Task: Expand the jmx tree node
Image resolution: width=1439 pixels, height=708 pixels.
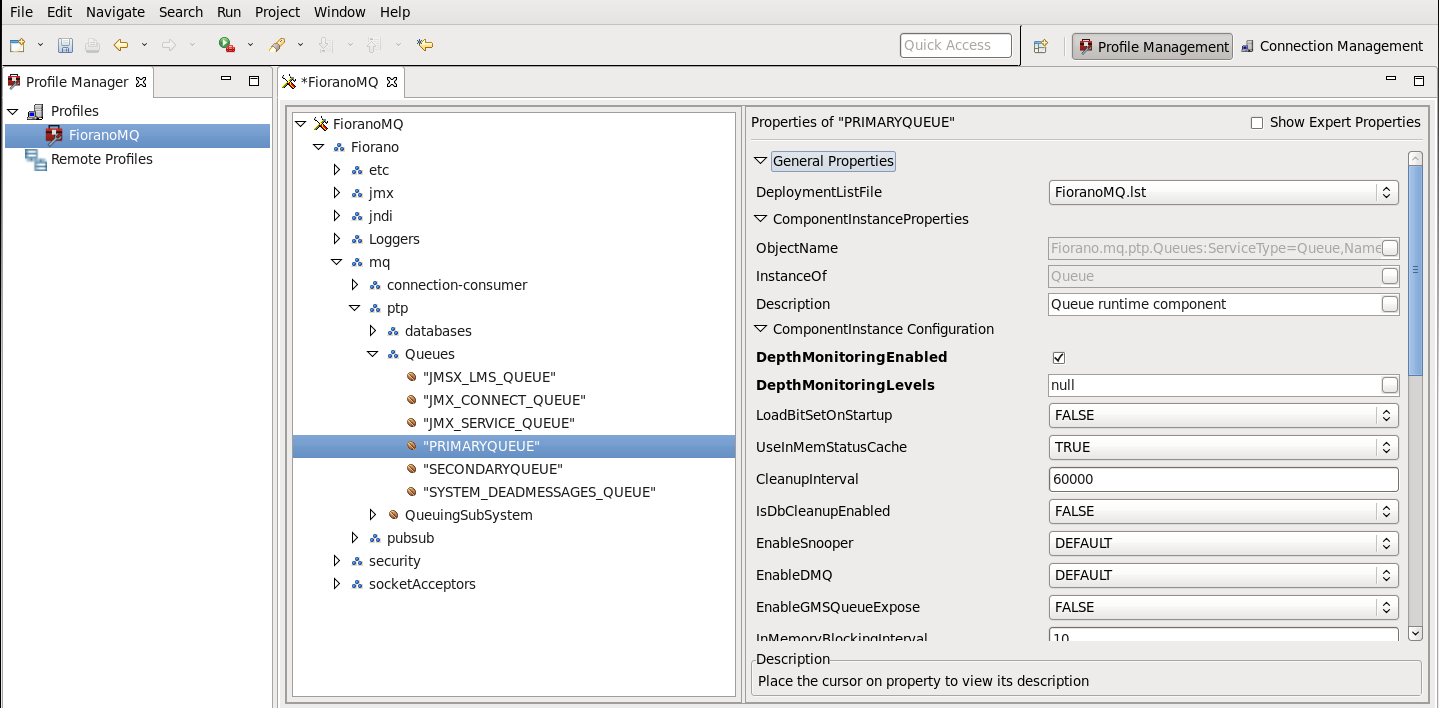Action: [337, 193]
